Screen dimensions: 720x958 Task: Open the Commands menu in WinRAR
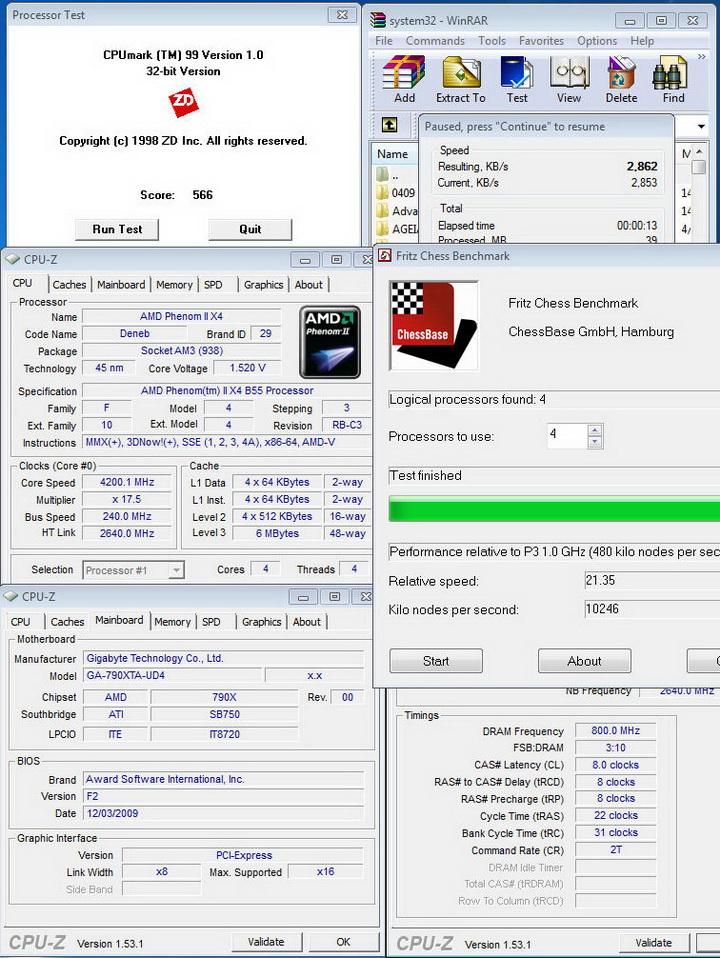[x=435, y=41]
